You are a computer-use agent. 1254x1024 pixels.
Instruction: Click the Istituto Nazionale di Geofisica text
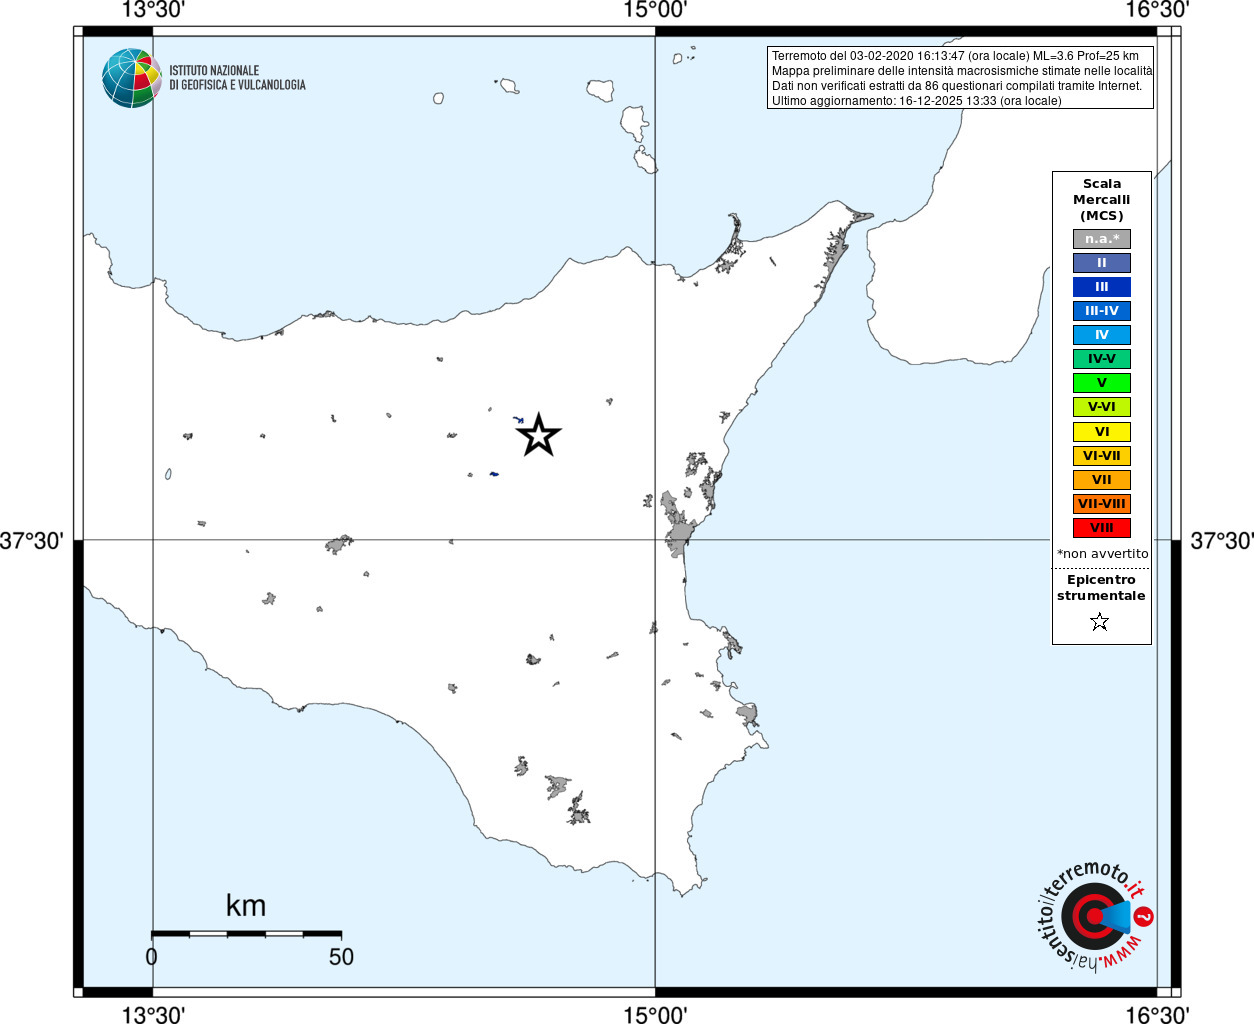(x=237, y=78)
